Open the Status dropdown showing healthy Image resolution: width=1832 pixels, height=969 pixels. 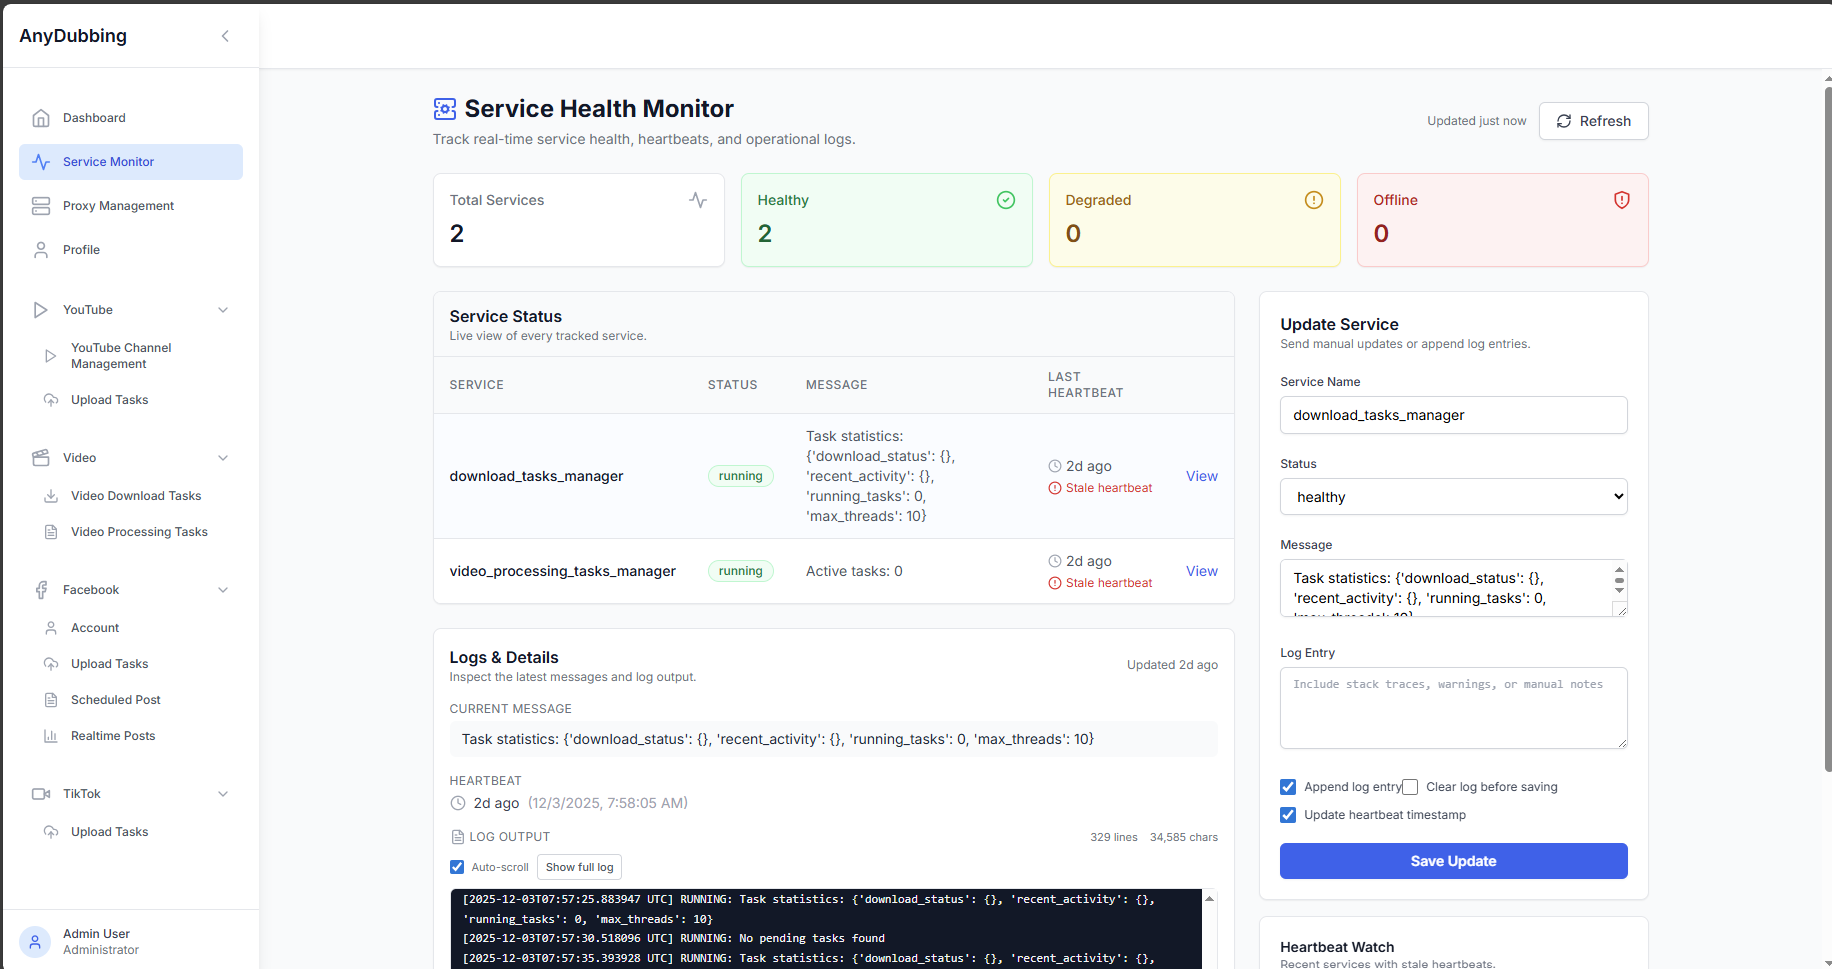(x=1453, y=497)
